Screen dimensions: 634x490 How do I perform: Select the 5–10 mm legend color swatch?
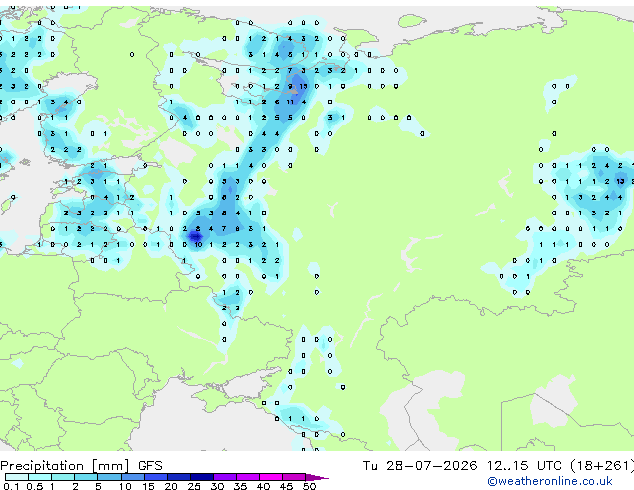click(x=109, y=477)
